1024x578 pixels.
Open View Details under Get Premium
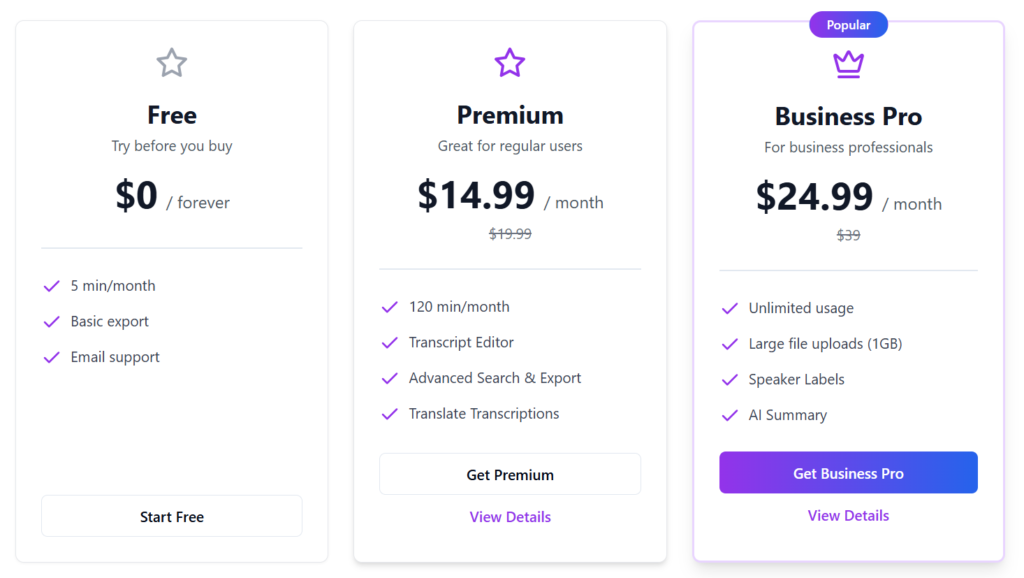pyautogui.click(x=510, y=517)
